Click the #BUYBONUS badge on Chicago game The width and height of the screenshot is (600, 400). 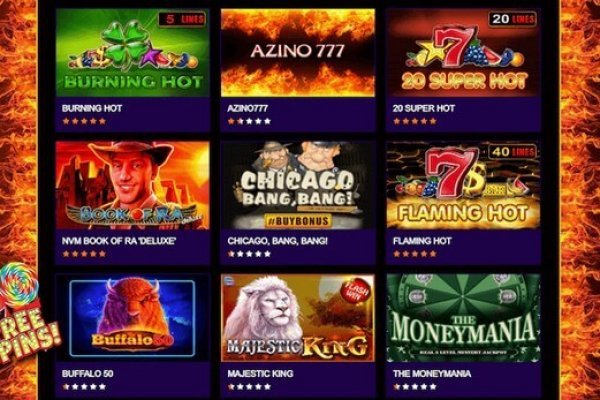pos(298,220)
